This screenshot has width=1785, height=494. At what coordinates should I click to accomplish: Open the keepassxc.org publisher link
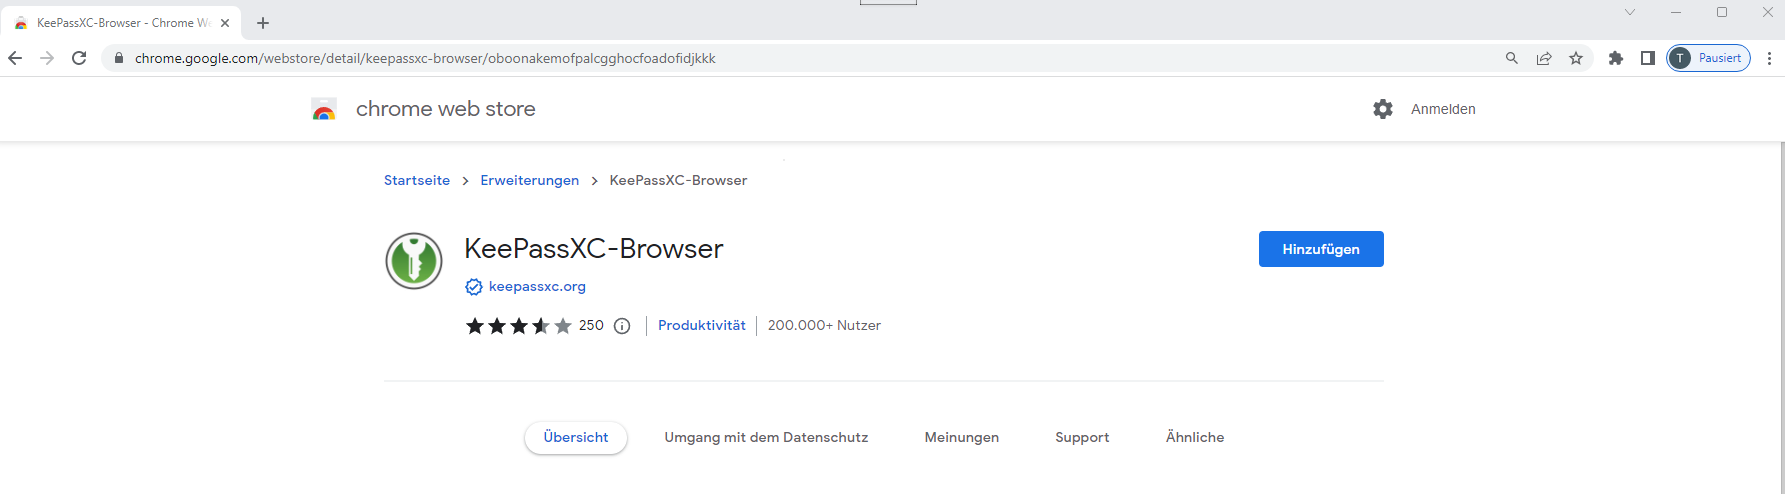click(537, 286)
